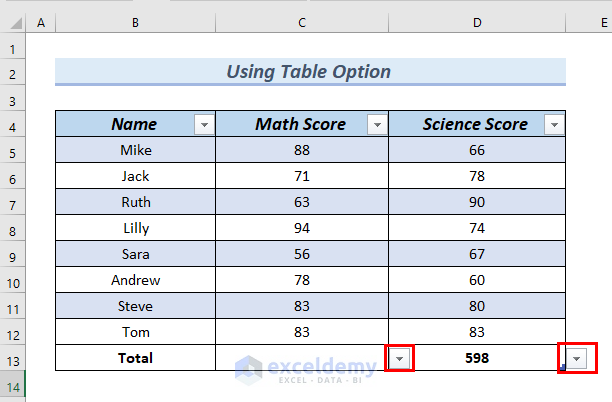Click the 'Using Table Option' title cell
This screenshot has width=612, height=402.
309,72
